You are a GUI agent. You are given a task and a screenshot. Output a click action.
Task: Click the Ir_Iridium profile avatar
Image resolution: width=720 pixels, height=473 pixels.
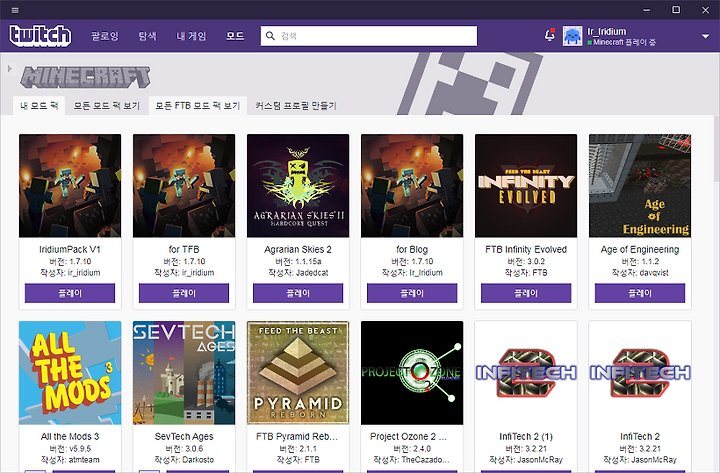[x=572, y=36]
